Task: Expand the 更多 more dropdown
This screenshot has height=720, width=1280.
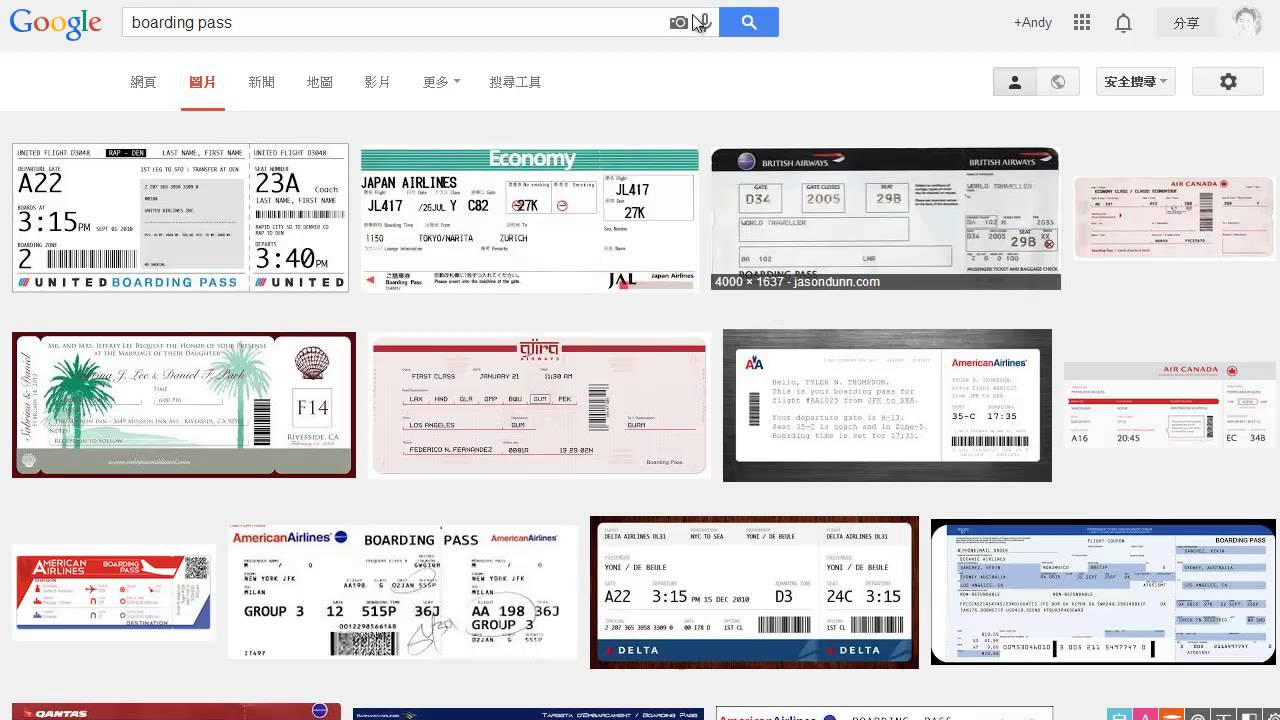Action: 441,82
